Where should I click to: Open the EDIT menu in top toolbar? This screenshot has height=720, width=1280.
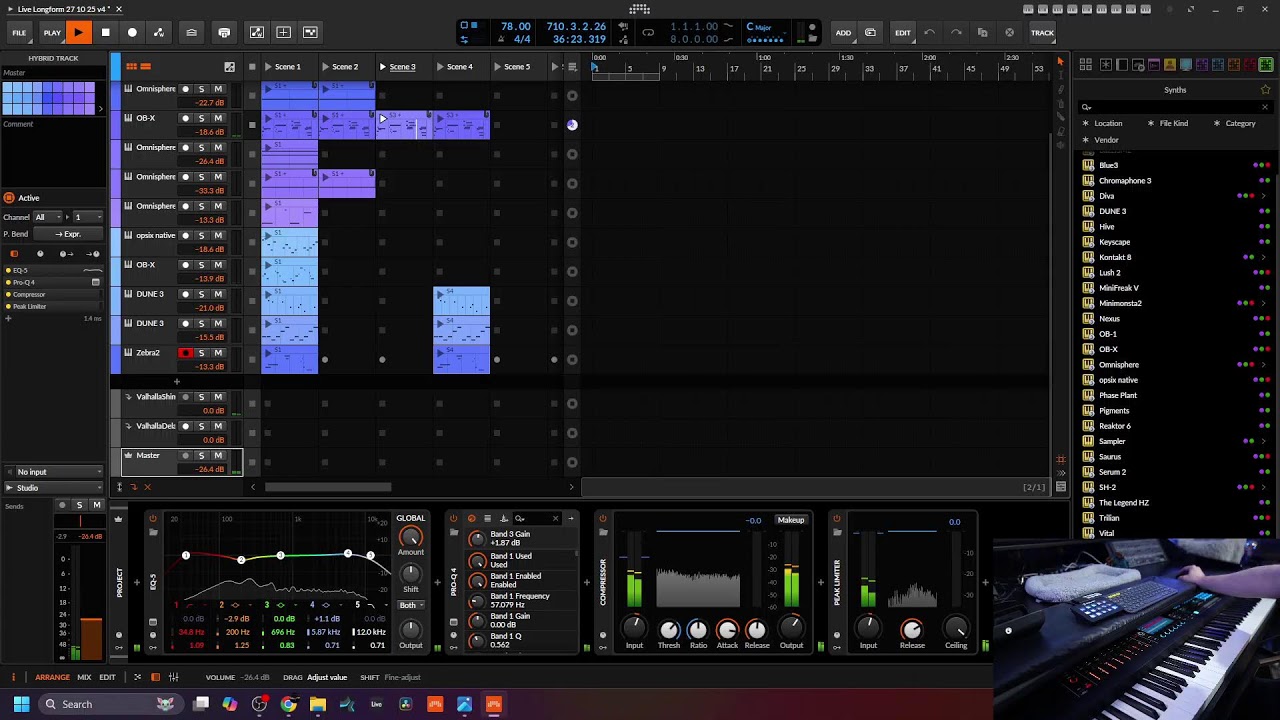coord(903,33)
